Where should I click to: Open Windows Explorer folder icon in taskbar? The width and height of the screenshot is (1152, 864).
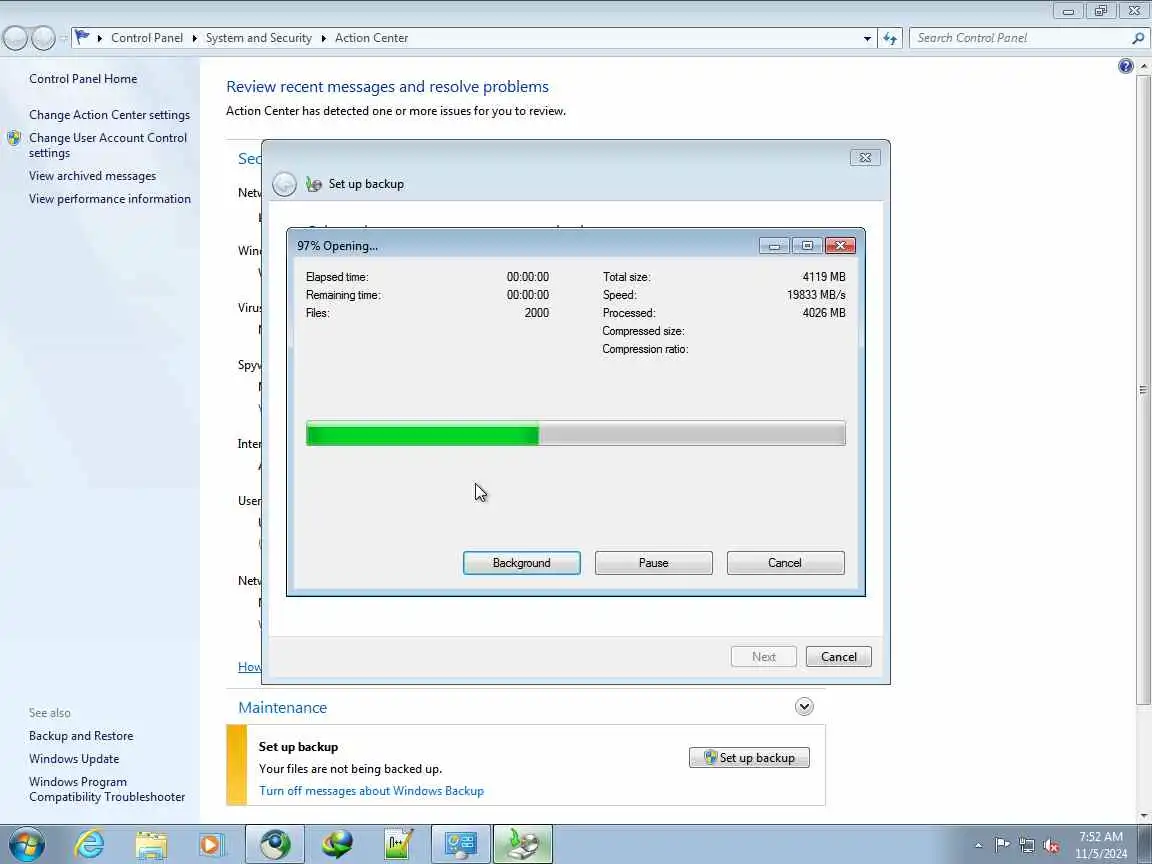[151, 844]
